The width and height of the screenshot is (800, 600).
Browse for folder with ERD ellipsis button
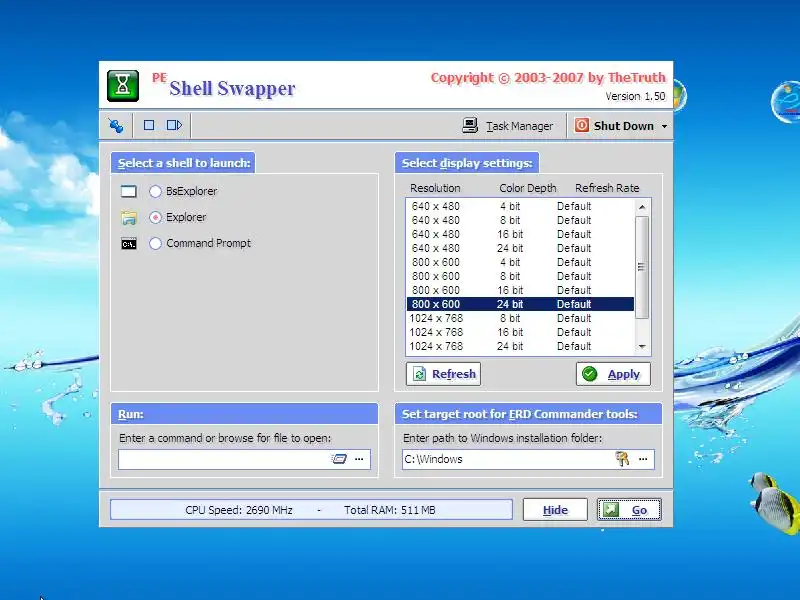[643, 459]
